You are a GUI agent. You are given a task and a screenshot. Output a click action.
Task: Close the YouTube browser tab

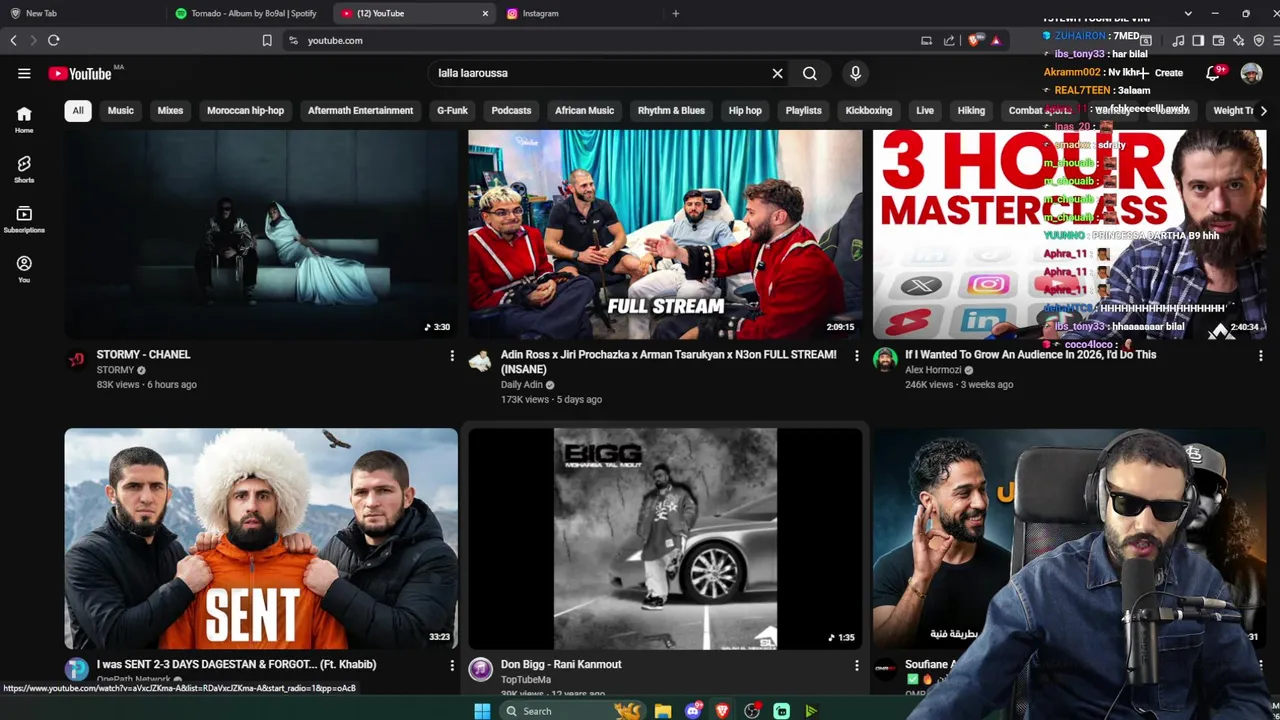tap(485, 13)
